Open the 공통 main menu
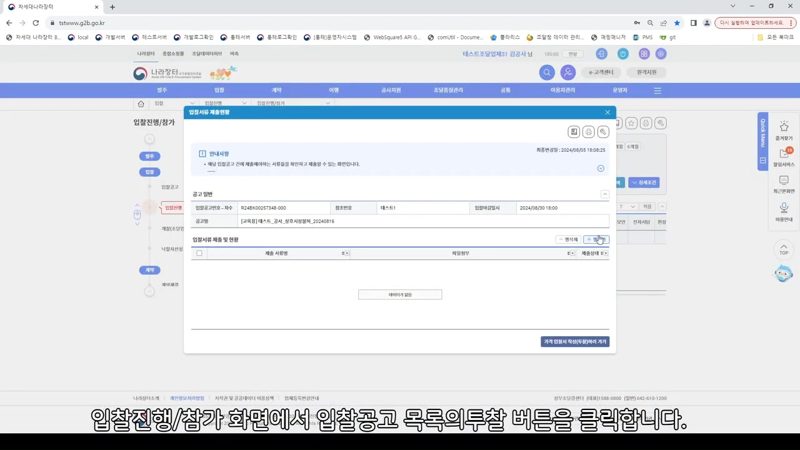 (505, 90)
